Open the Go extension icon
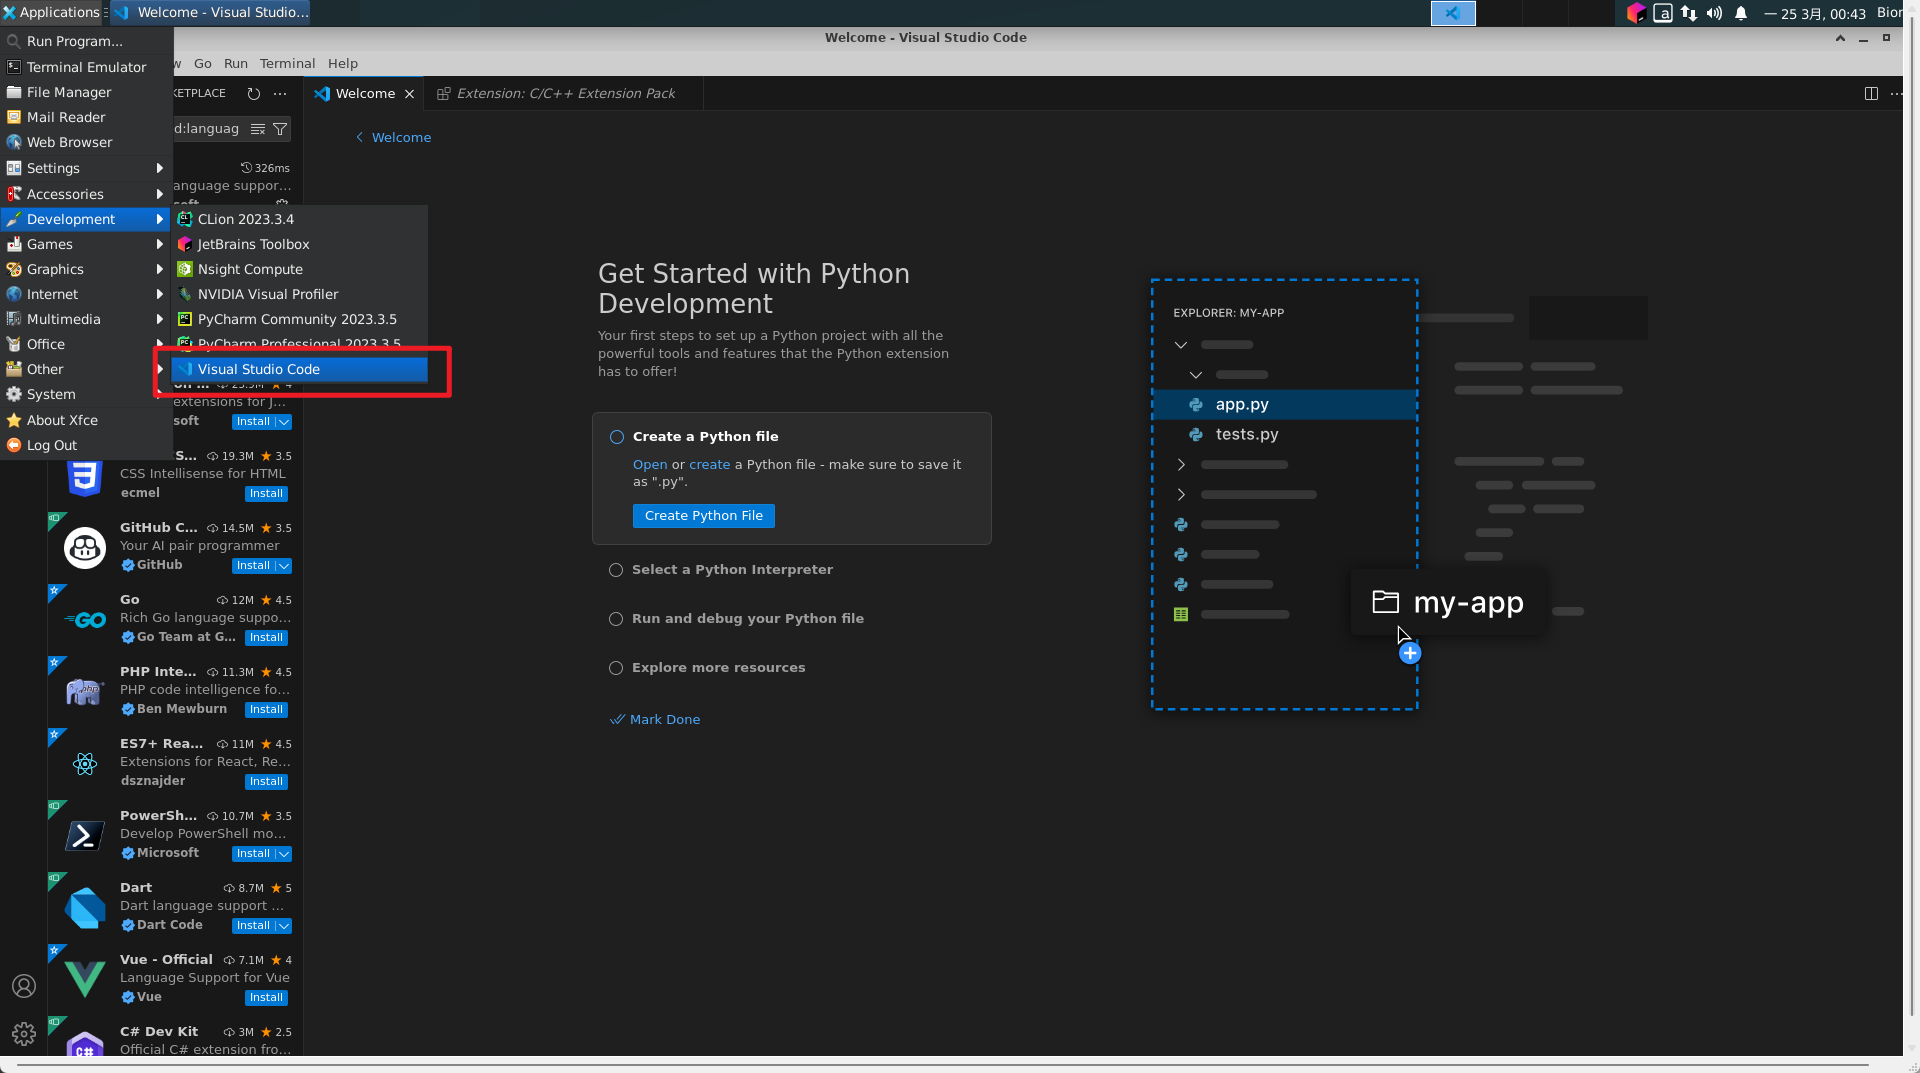The image size is (1920, 1073). point(85,619)
